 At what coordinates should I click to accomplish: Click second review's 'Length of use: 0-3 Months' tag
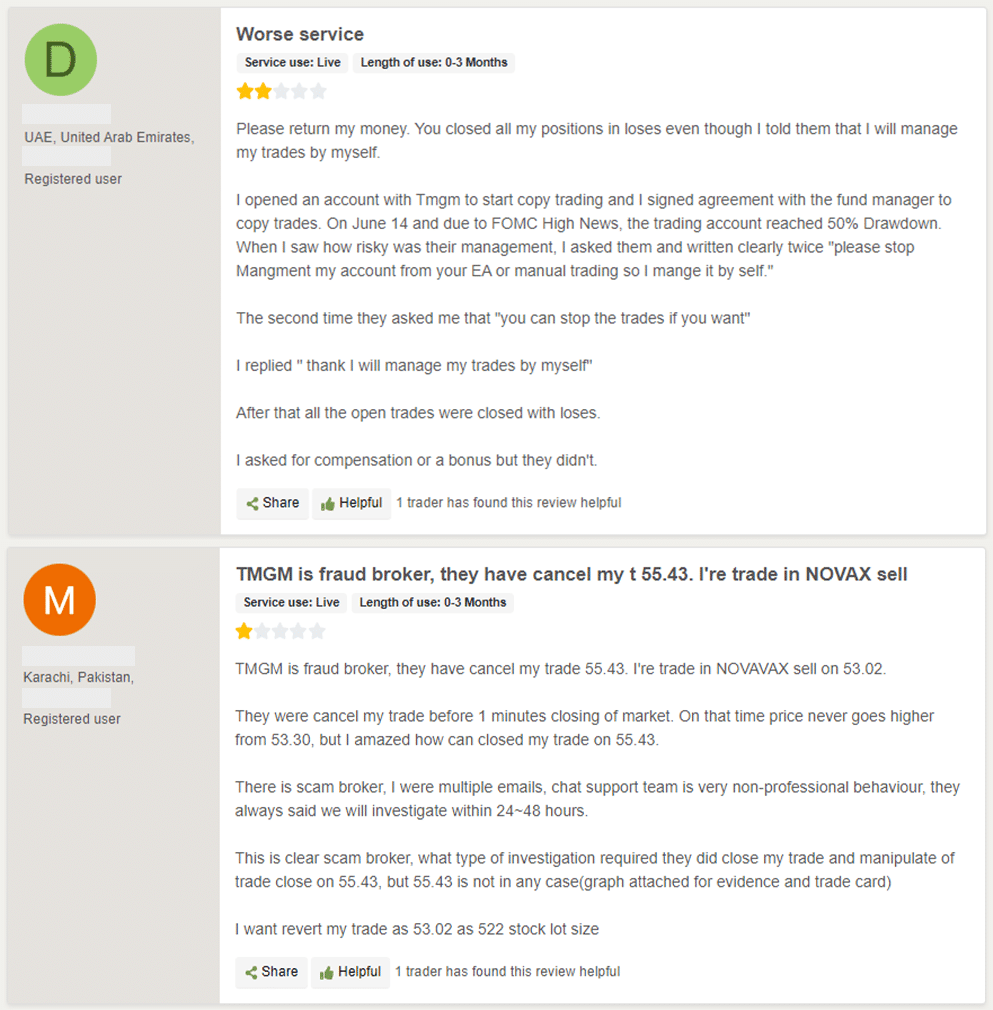[x=433, y=602]
